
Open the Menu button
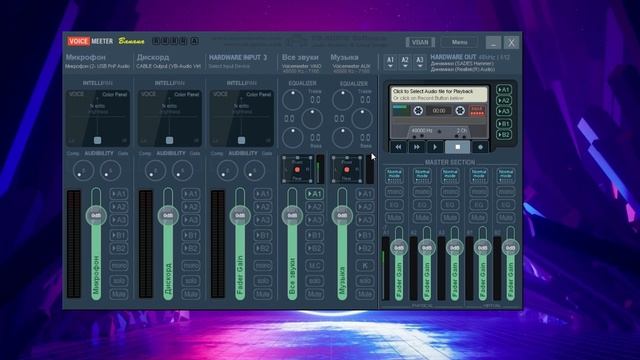tap(460, 42)
